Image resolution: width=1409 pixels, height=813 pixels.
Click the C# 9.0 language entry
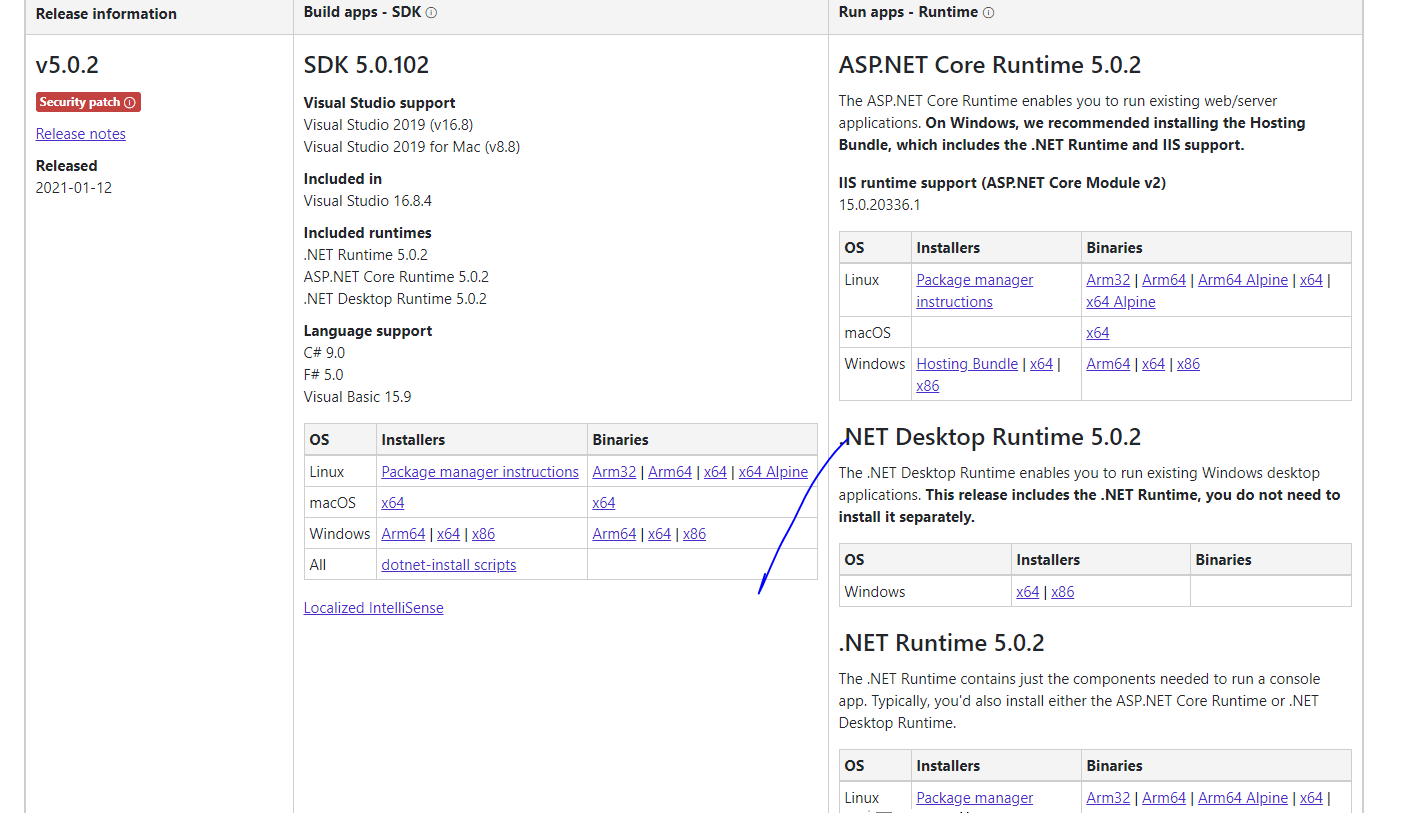pos(324,353)
